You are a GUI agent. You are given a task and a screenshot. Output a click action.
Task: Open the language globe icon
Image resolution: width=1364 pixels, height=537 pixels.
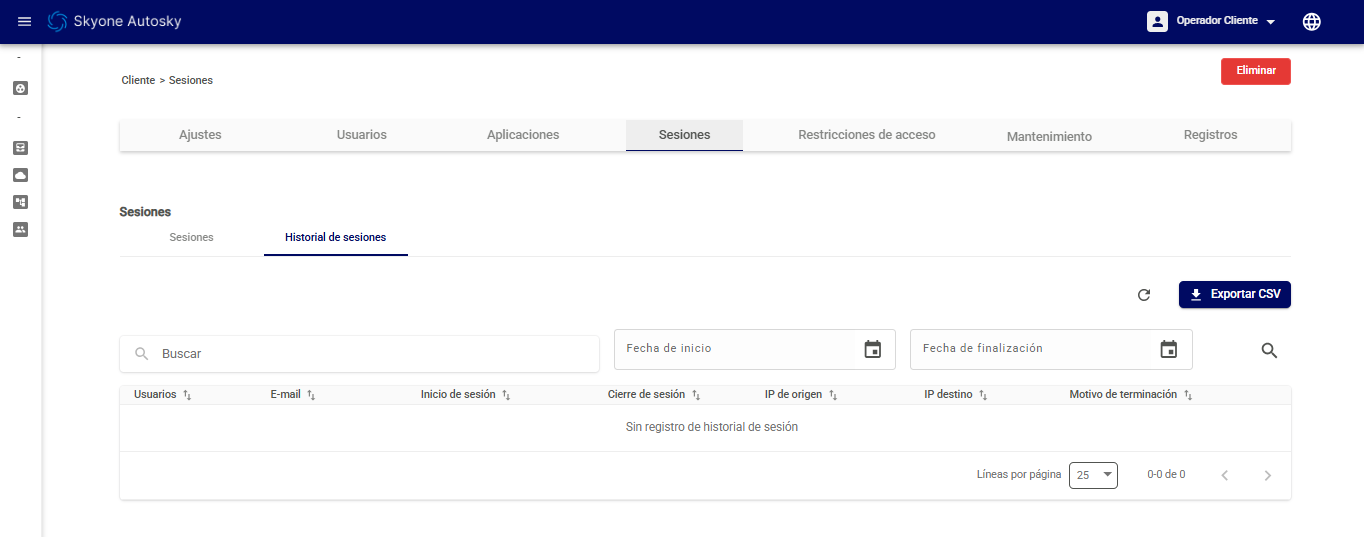click(x=1311, y=21)
